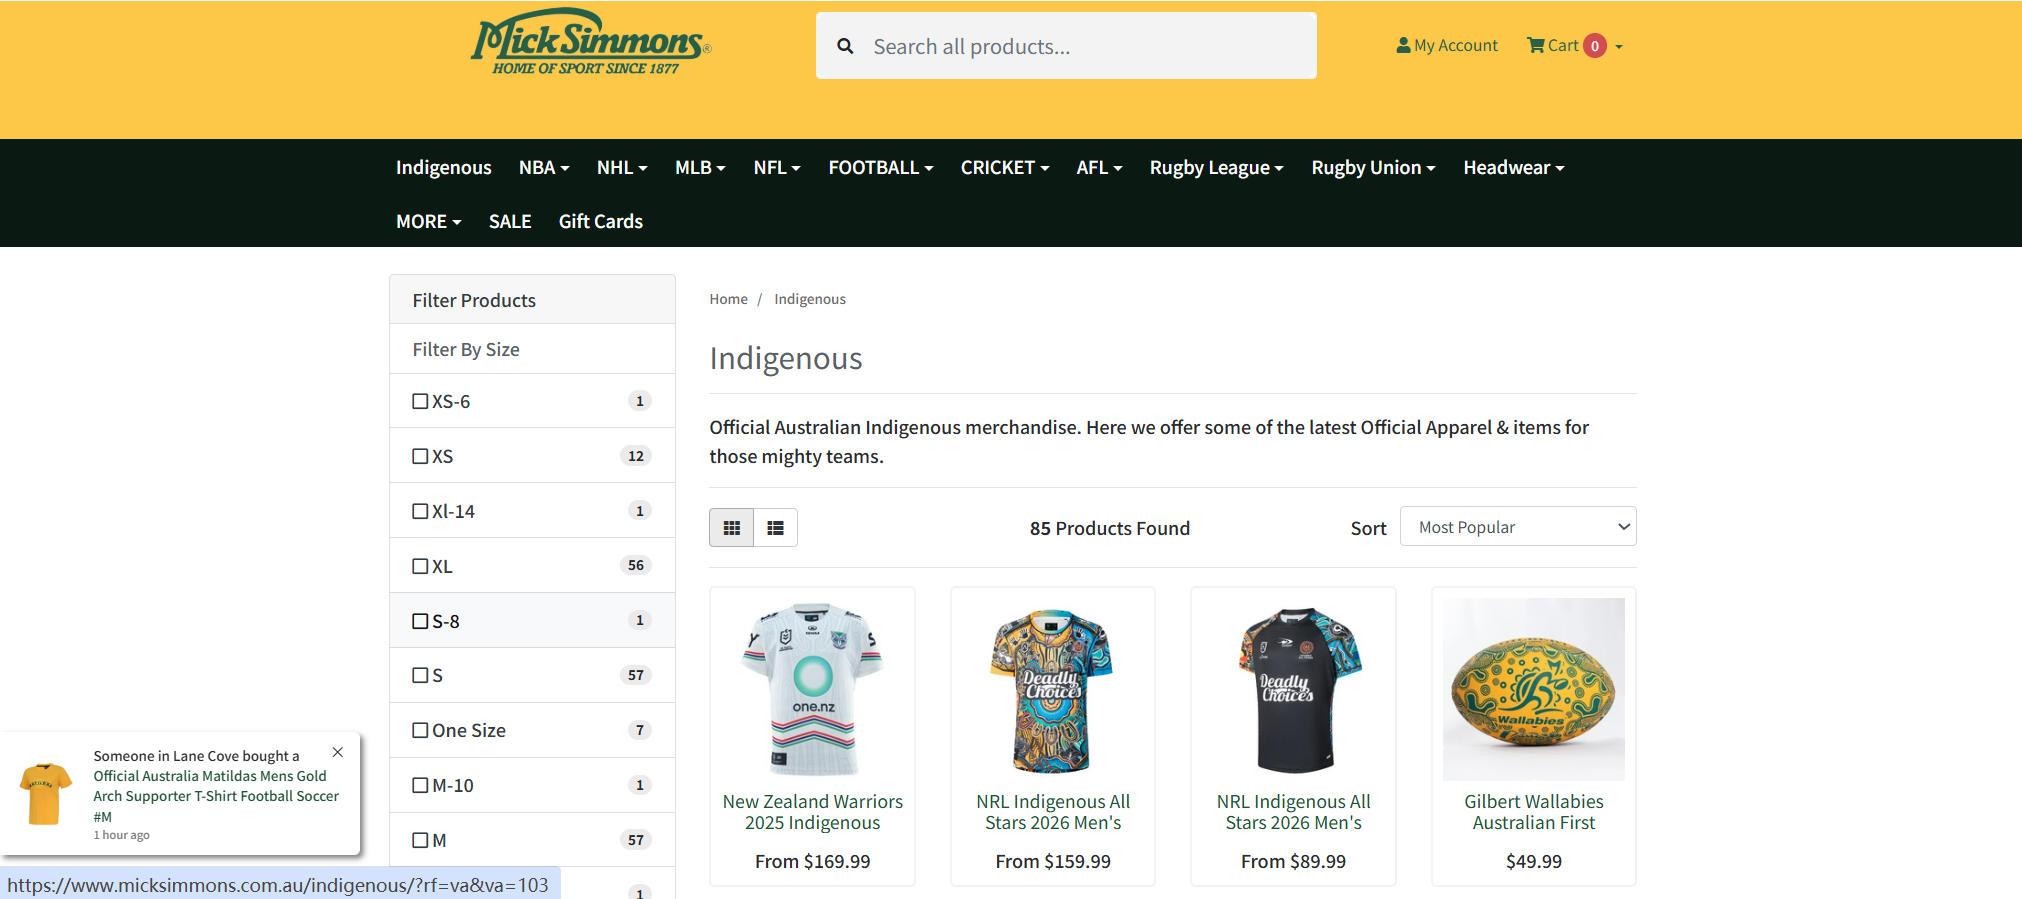
Task: Open Gilbert Wallabies Australian First product link
Action: [1533, 812]
